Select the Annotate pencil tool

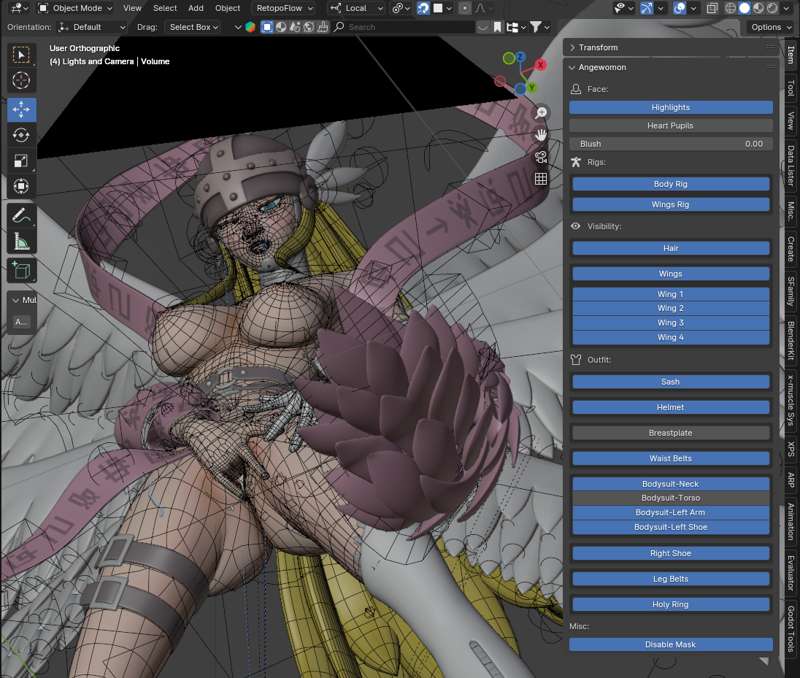tap(22, 215)
